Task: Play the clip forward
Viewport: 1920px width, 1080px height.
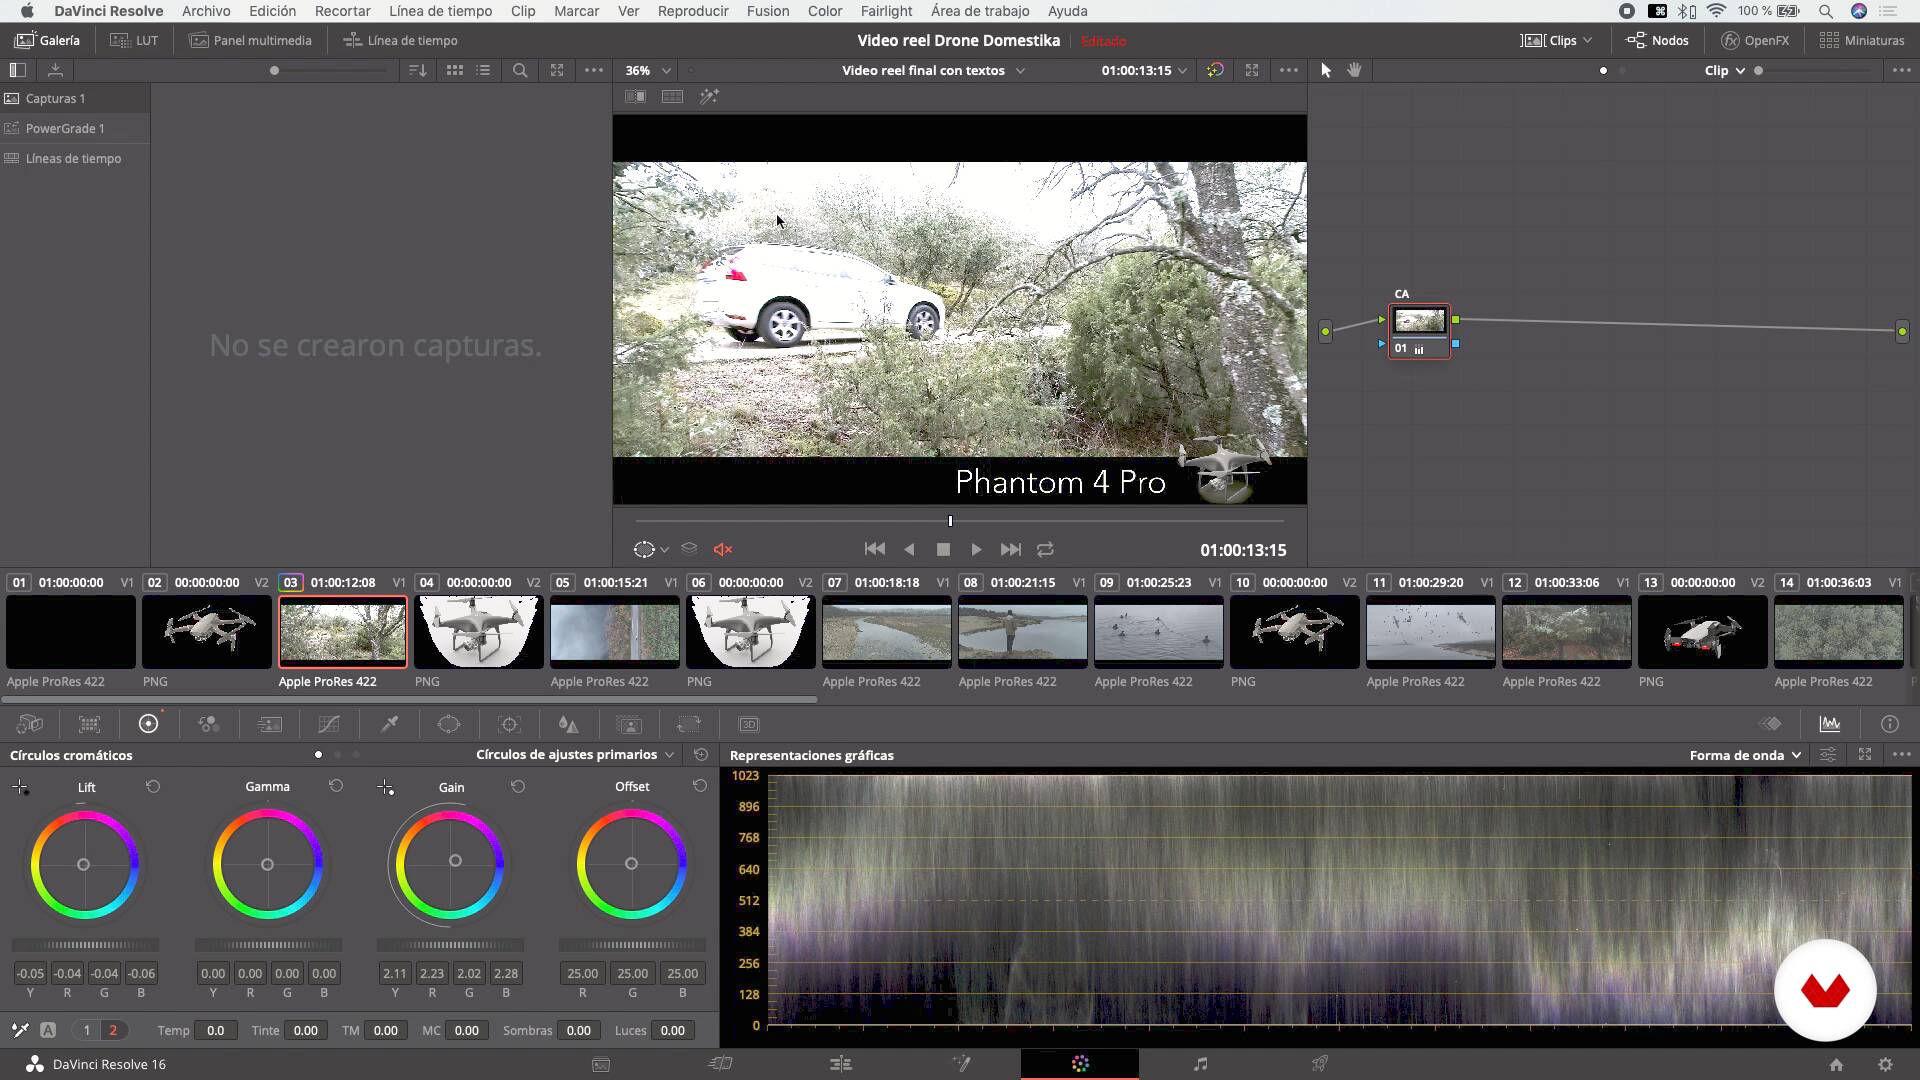Action: [976, 549]
